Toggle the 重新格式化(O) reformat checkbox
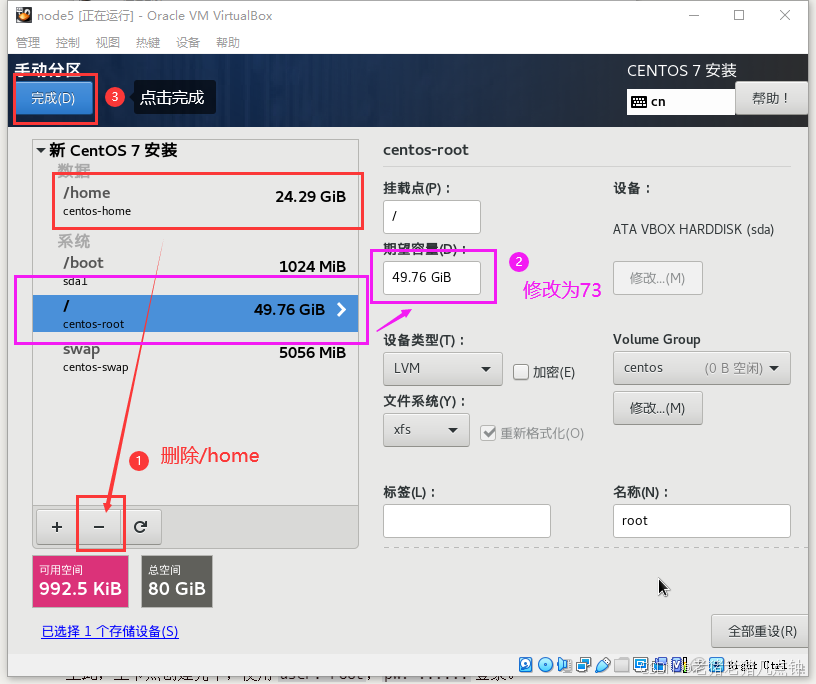The image size is (816, 684). 488,433
